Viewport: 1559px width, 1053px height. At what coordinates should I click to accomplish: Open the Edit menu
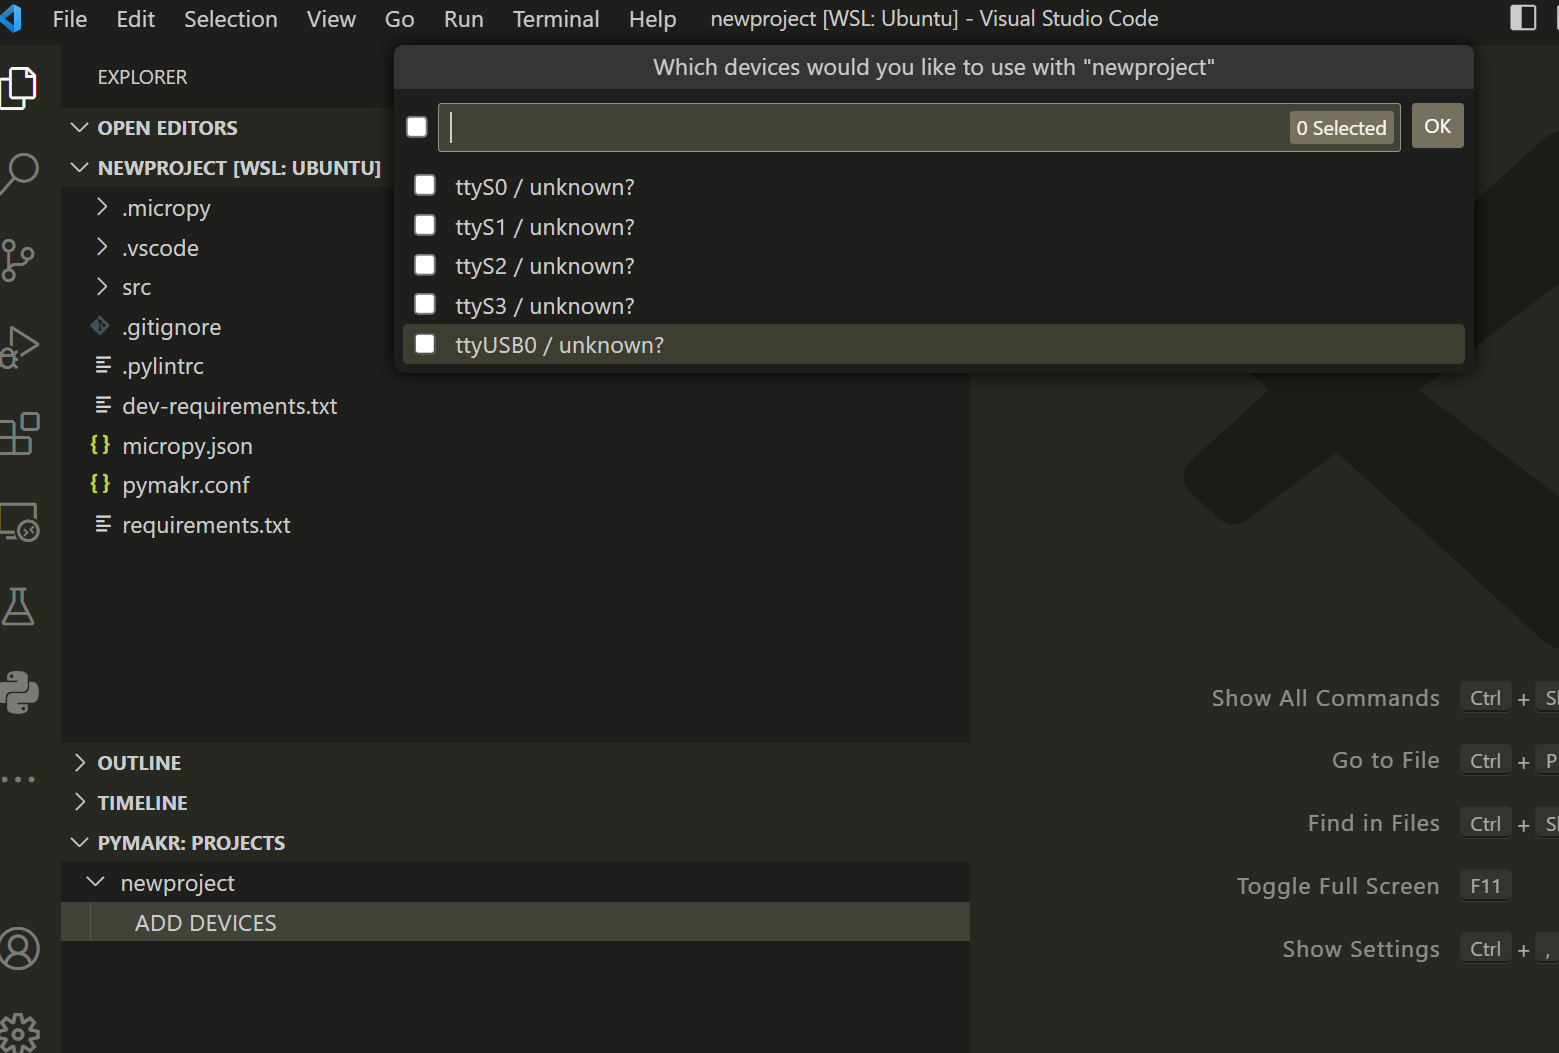tap(135, 19)
